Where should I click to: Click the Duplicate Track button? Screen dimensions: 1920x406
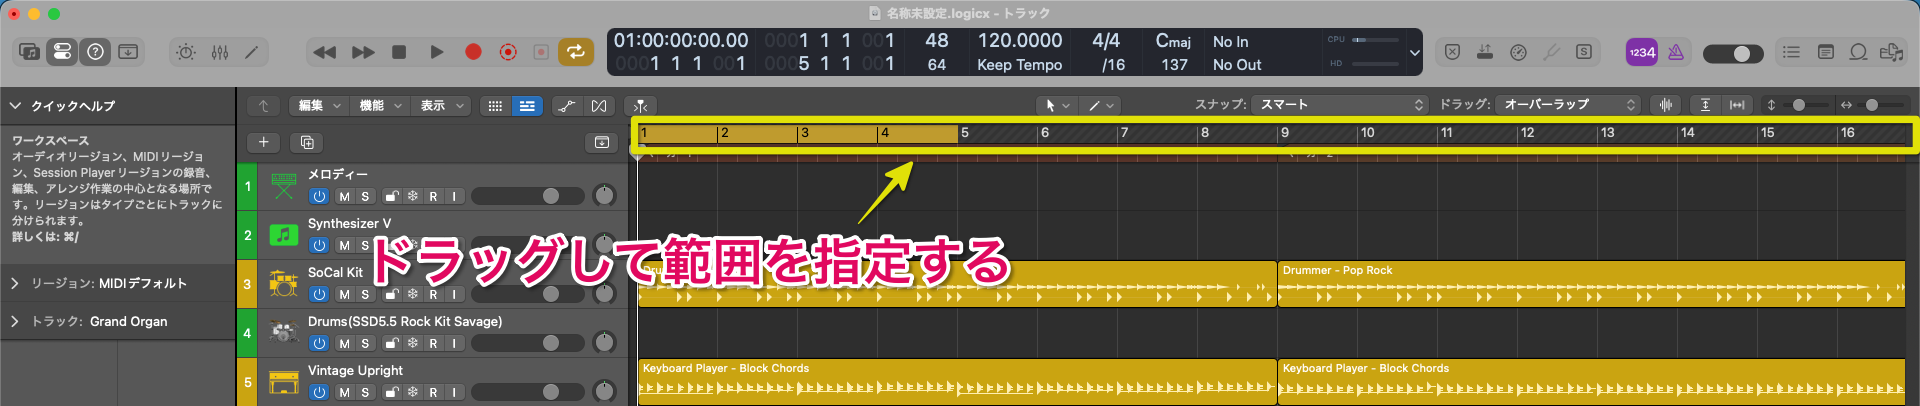coord(307,142)
